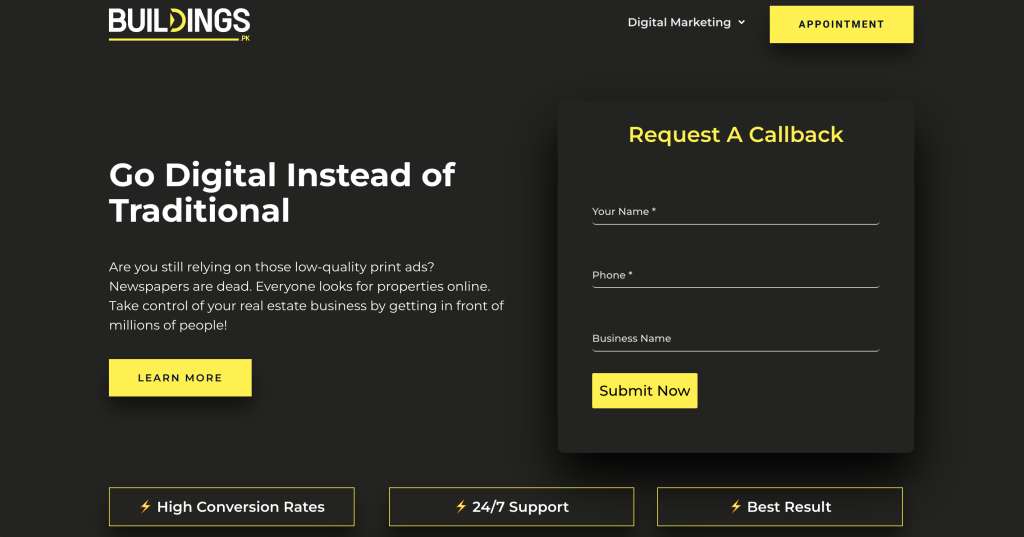1024x537 pixels.
Task: Click the word Traditional in the headline
Action: 199,211
